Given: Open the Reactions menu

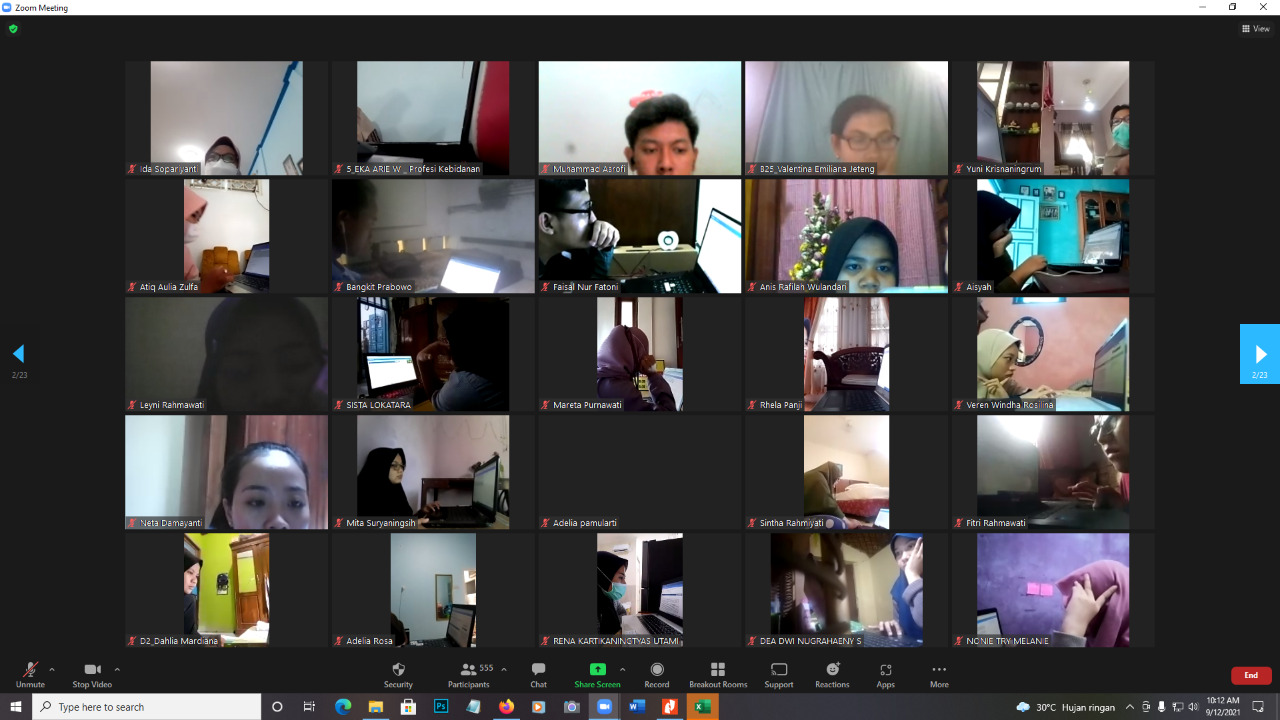Looking at the screenshot, I should [x=832, y=670].
